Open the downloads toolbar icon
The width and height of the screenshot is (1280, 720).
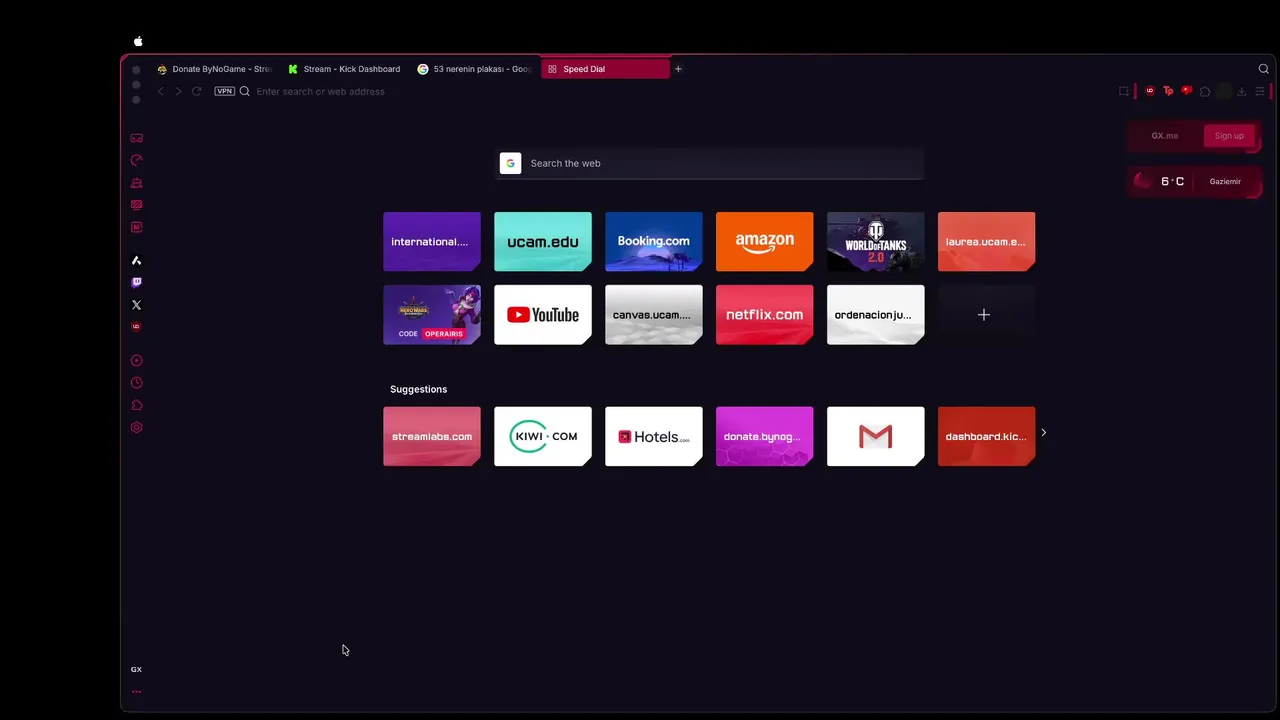tap(1242, 91)
